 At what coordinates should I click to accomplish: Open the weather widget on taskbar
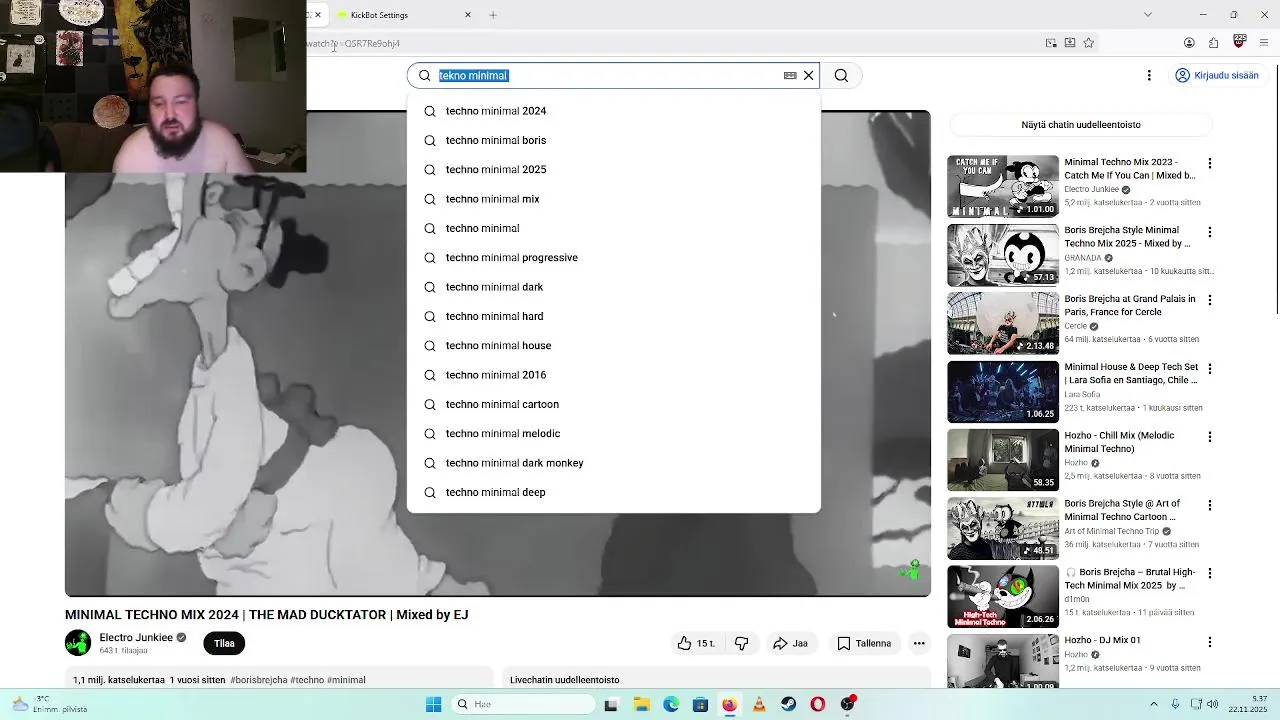tap(50, 704)
